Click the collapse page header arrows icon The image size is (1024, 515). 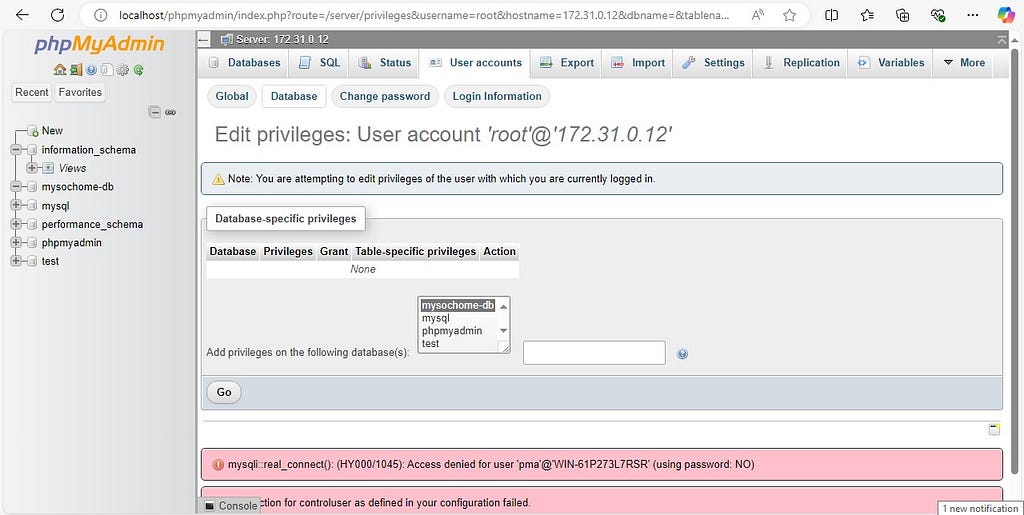tap(1002, 40)
